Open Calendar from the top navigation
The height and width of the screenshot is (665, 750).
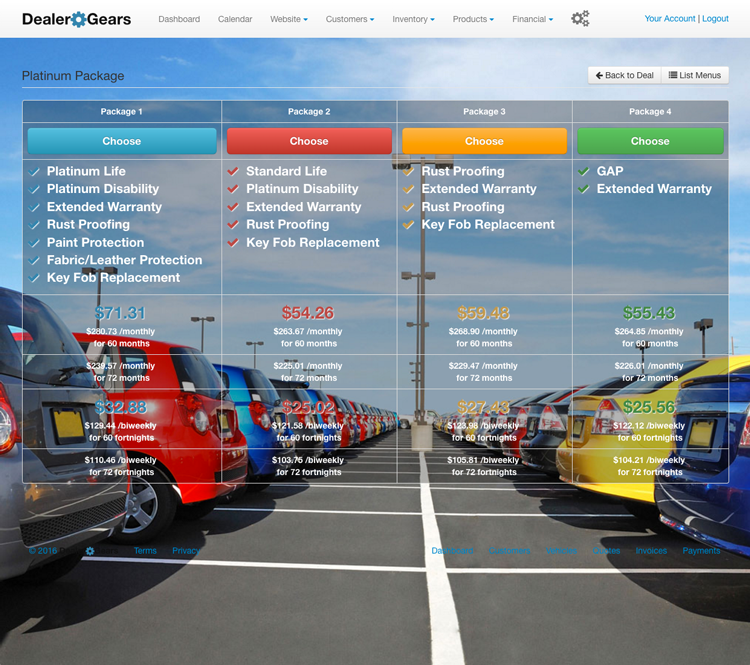click(x=235, y=19)
